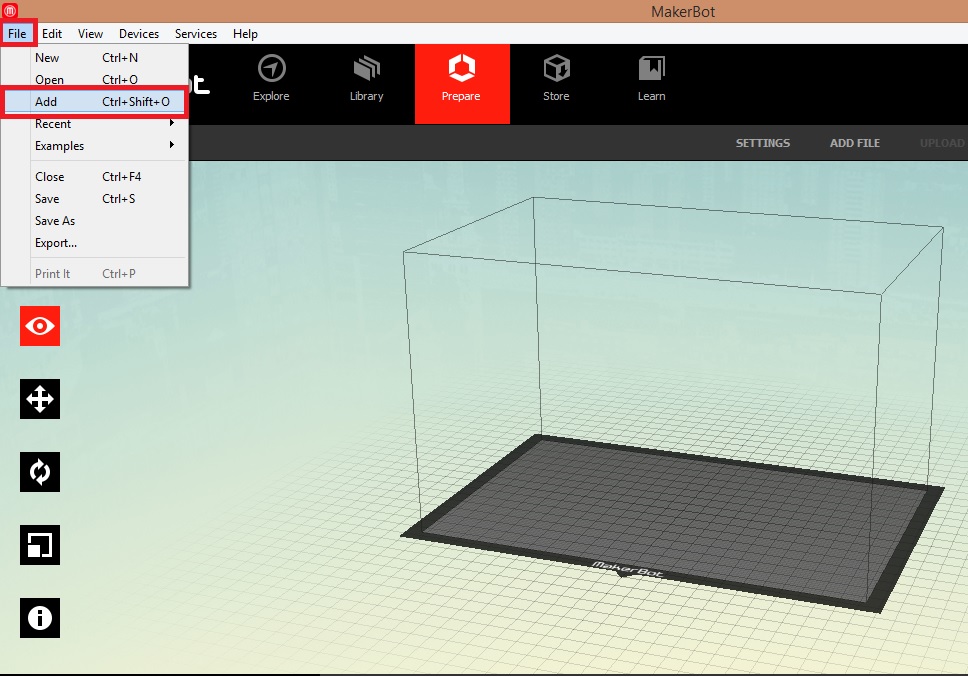Open the object Info panel icon
The width and height of the screenshot is (968, 677).
(39, 618)
